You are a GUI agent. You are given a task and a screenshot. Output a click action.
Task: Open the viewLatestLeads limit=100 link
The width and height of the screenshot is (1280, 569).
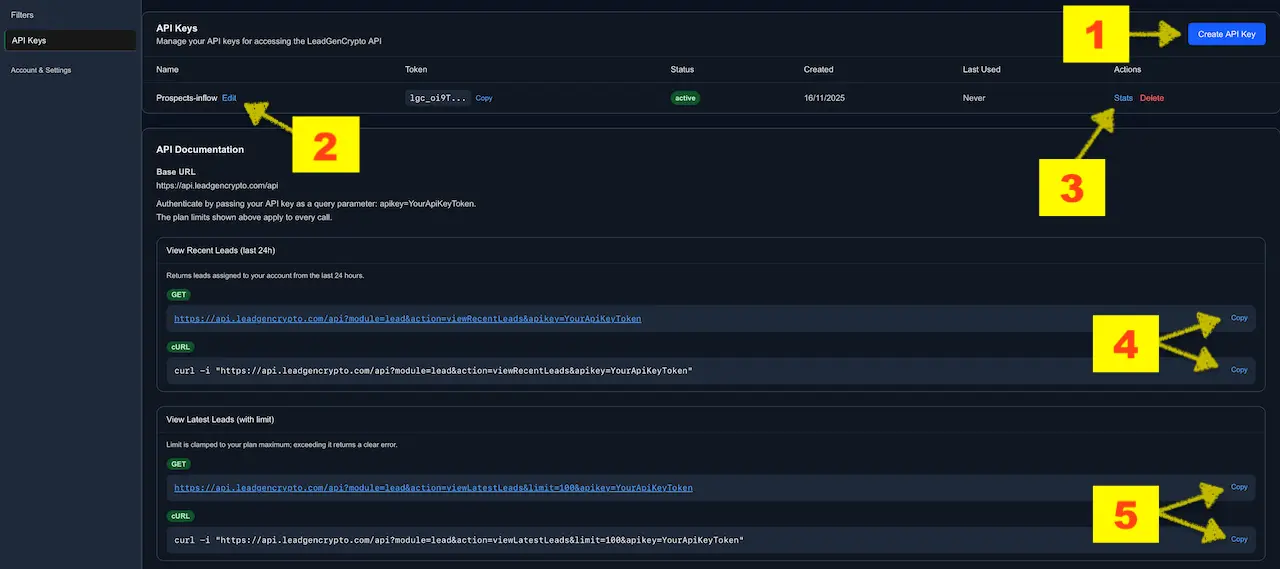[x=433, y=488]
